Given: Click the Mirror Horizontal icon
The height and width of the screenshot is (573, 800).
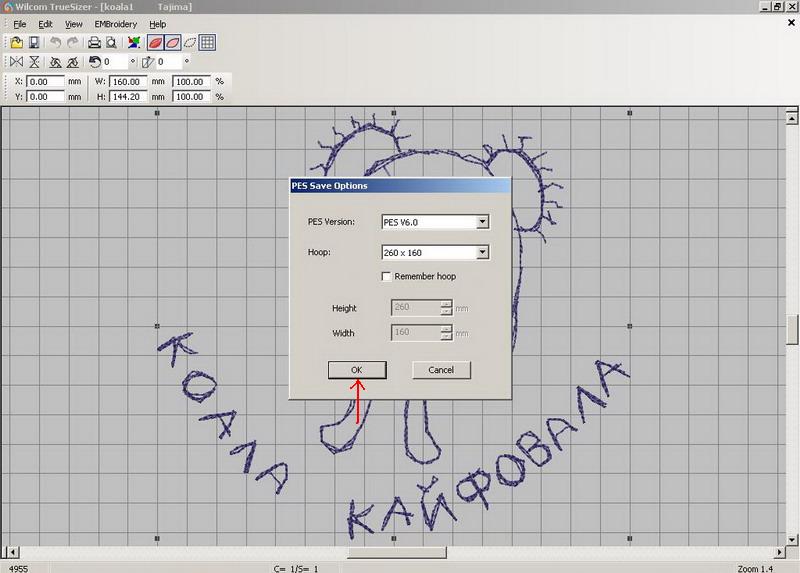Looking at the screenshot, I should pos(16,63).
